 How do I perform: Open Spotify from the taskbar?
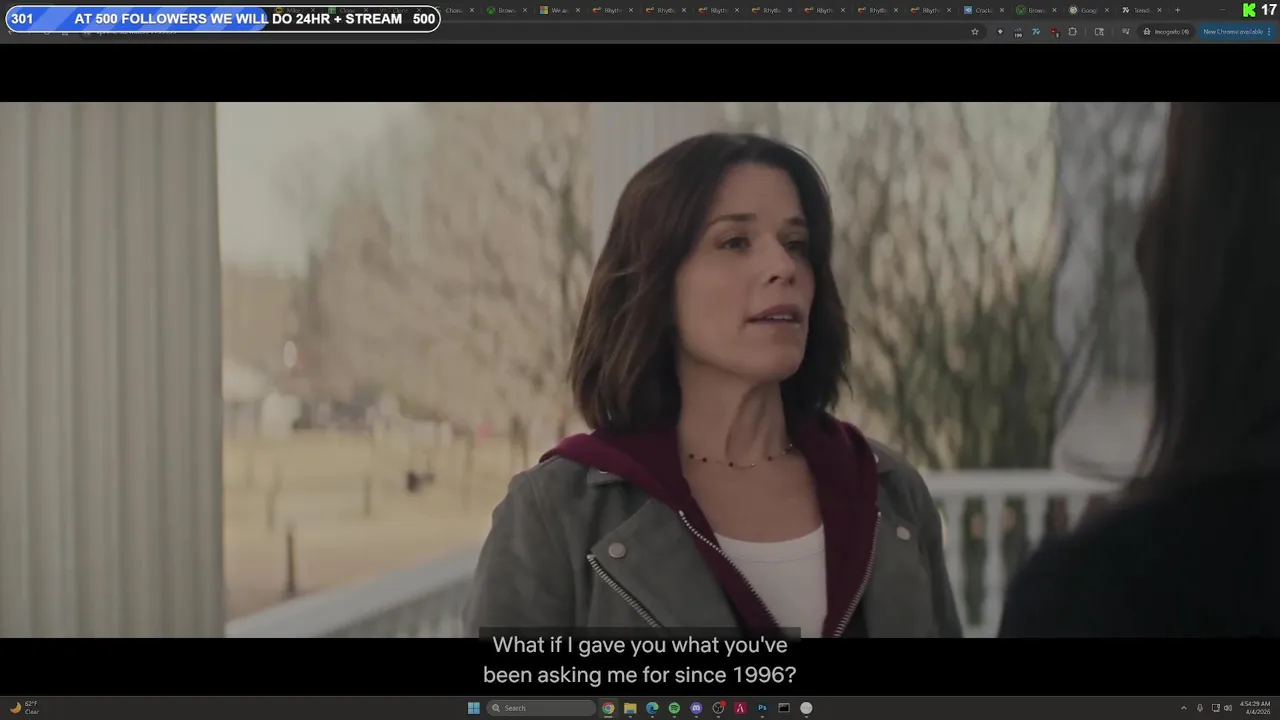[674, 708]
